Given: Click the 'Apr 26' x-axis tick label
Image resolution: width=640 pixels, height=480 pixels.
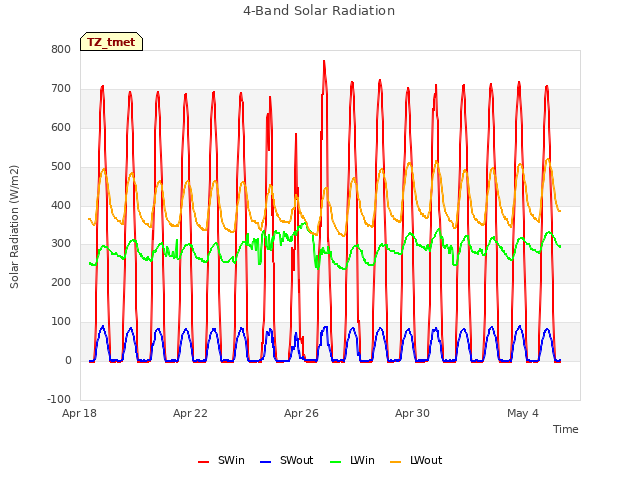Looking at the screenshot, I should [x=301, y=413].
